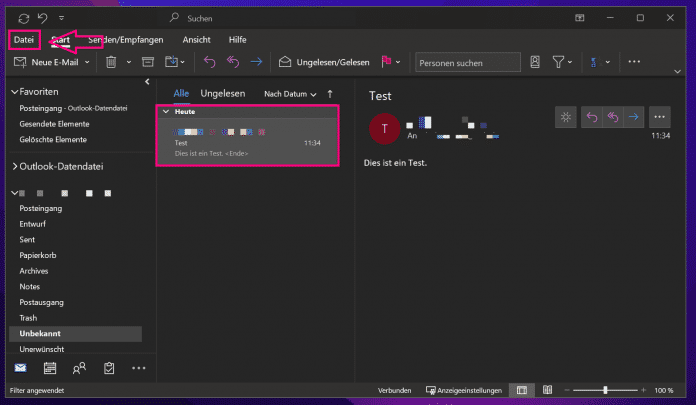Open the calendar view icon
This screenshot has height=405, width=696.
(50, 368)
